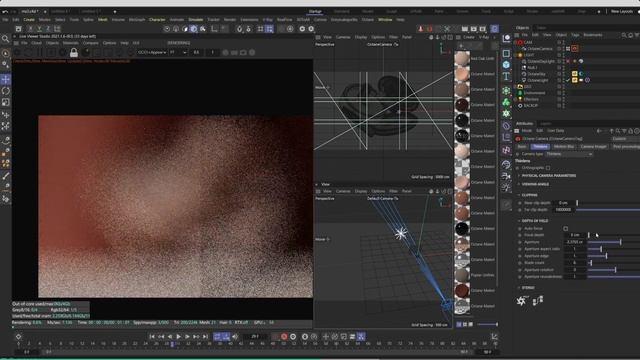Click the Text spline T icon
The width and height of the screenshot is (640, 360).
(x=506, y=76)
